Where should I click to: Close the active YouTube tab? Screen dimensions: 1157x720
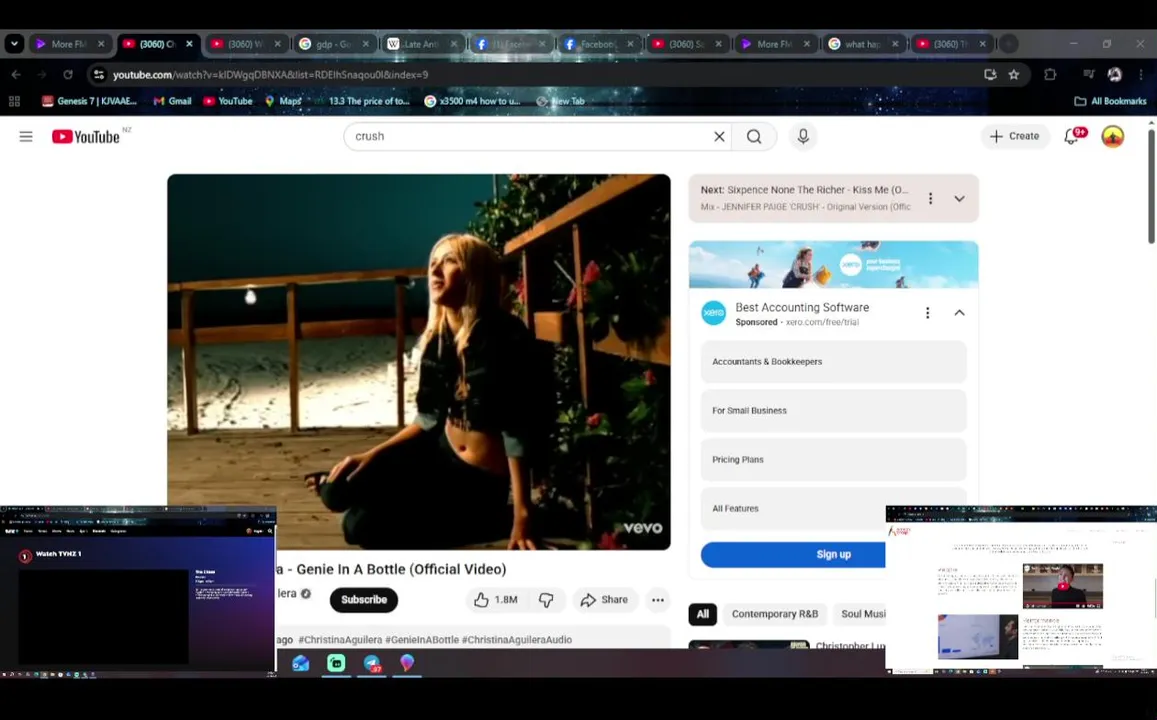[x=190, y=44]
